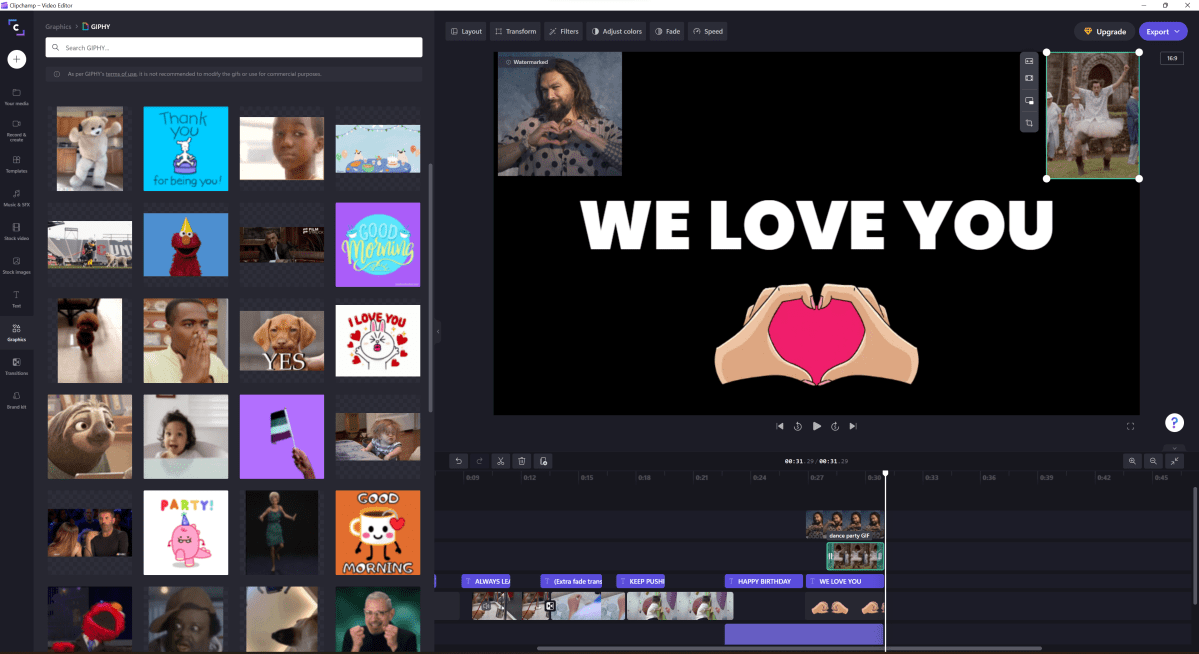1199x654 pixels.
Task: Zoom out on the timeline
Action: (1153, 461)
